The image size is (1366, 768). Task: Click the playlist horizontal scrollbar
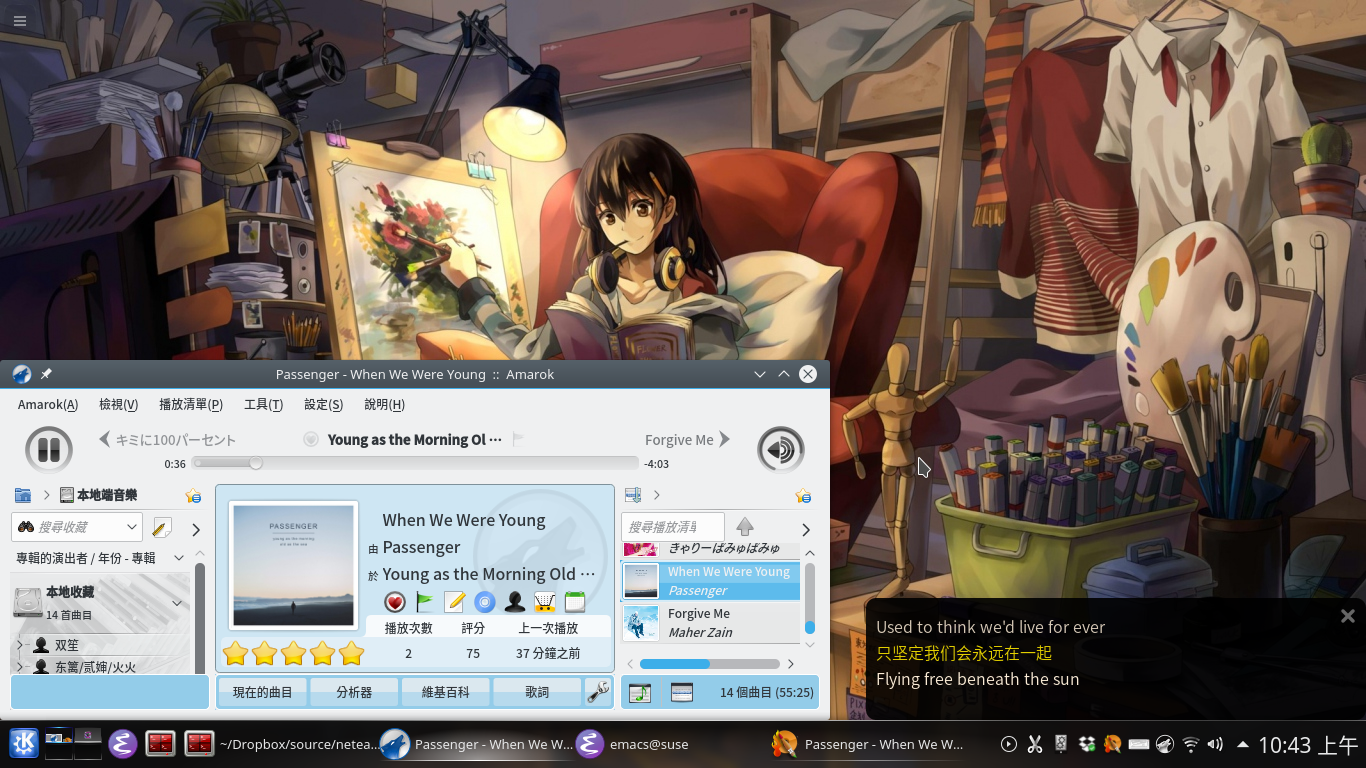[709, 664]
